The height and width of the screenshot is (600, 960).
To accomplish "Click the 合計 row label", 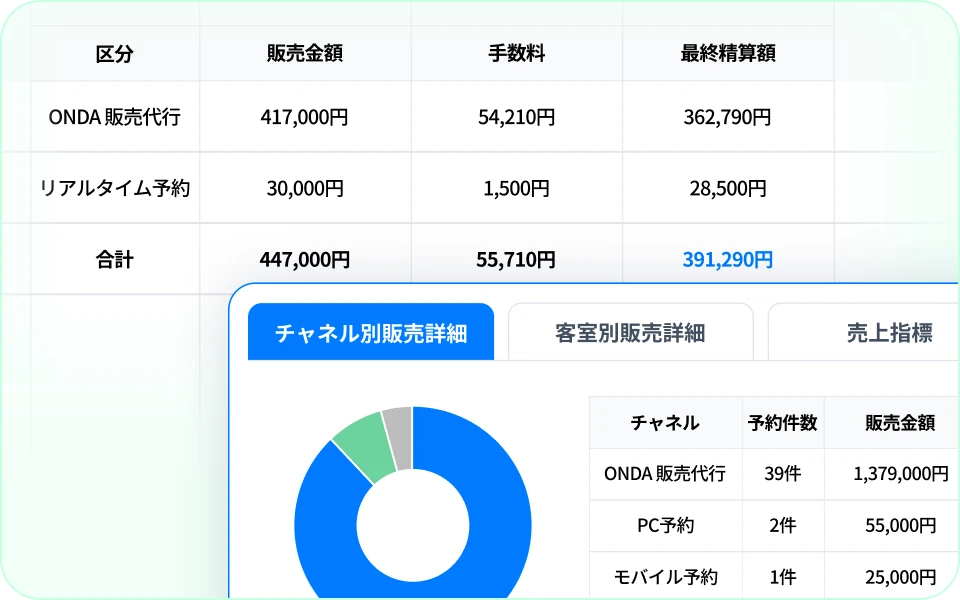I will point(114,259).
